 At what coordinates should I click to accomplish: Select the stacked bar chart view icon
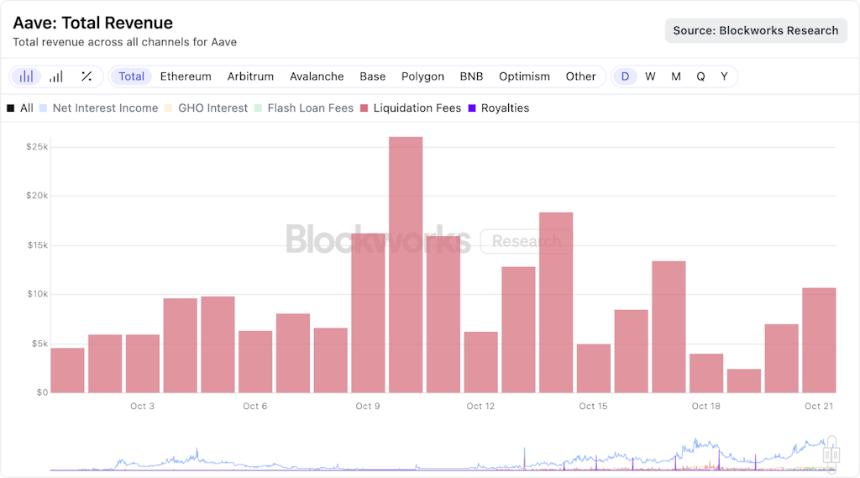(26, 76)
